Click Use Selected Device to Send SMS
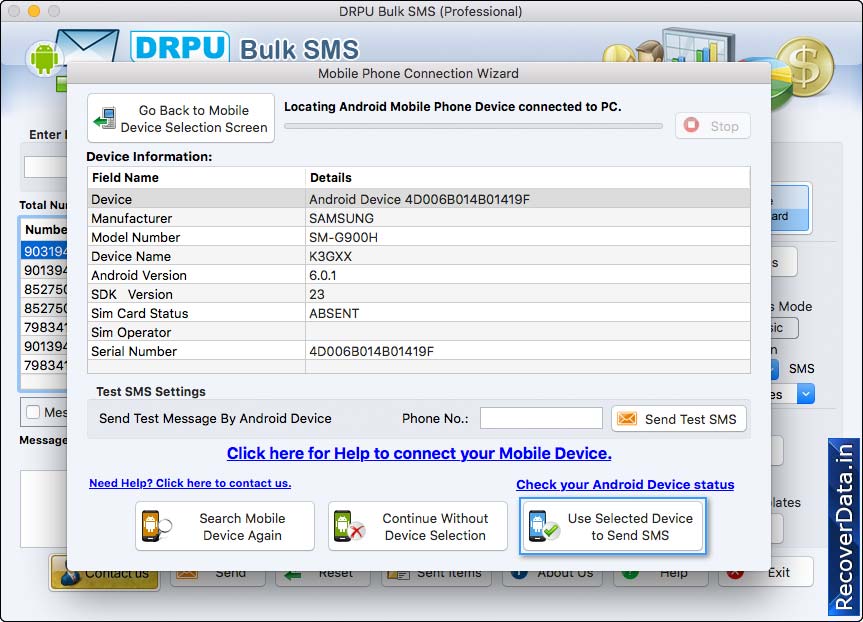 tap(613, 526)
